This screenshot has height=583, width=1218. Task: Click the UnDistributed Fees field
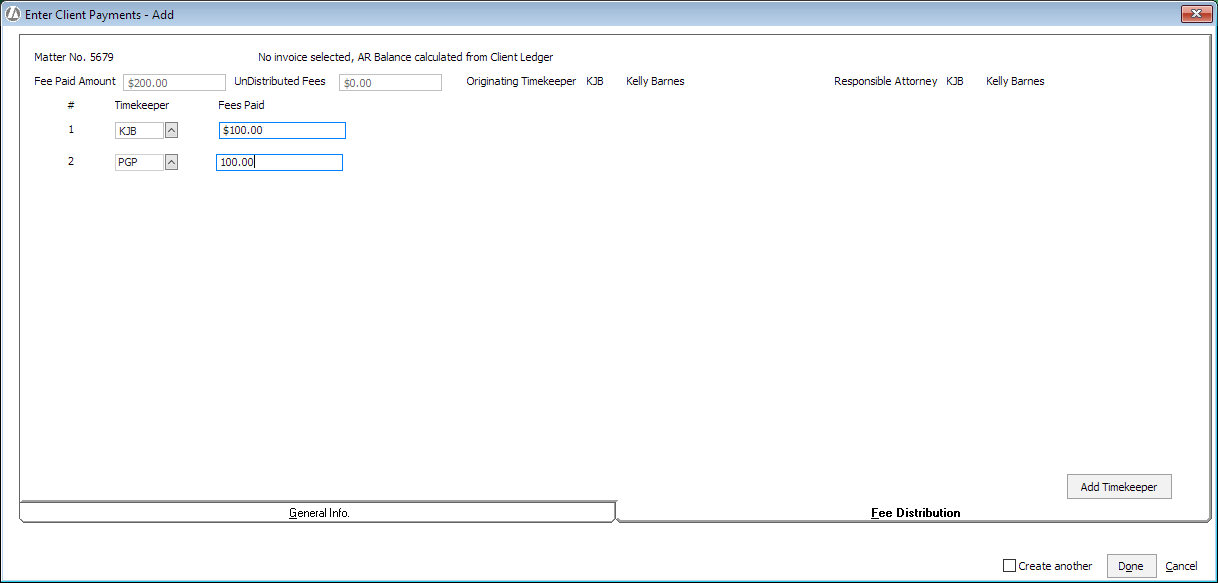click(390, 81)
